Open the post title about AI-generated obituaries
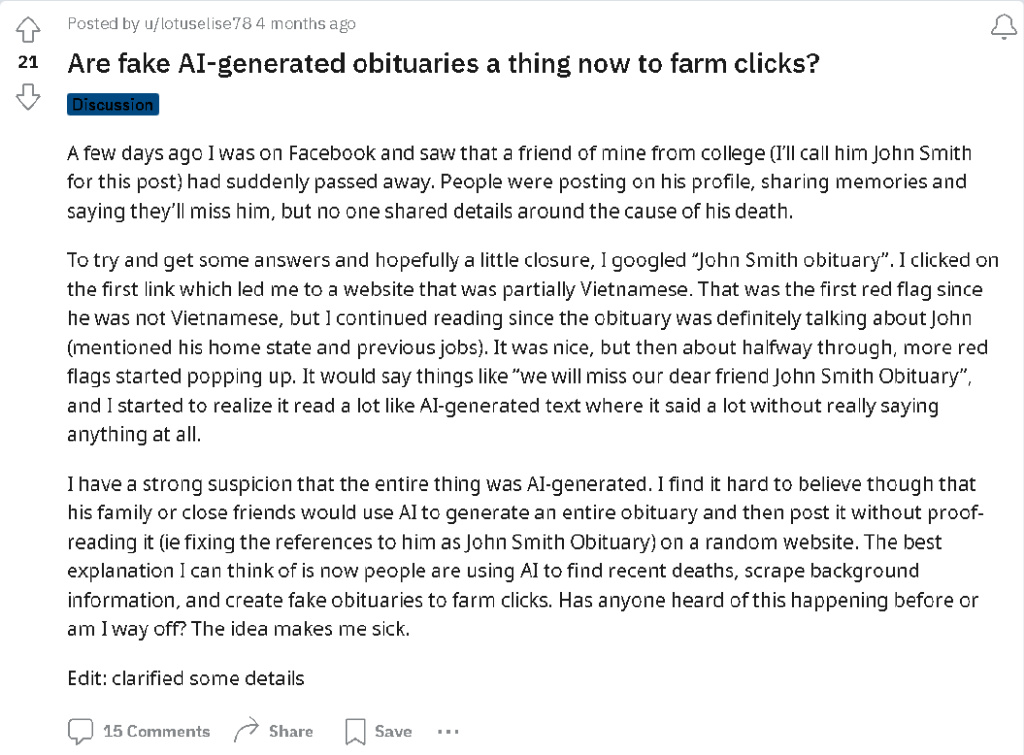Screen dimensions: 1024x755 [x=443, y=64]
